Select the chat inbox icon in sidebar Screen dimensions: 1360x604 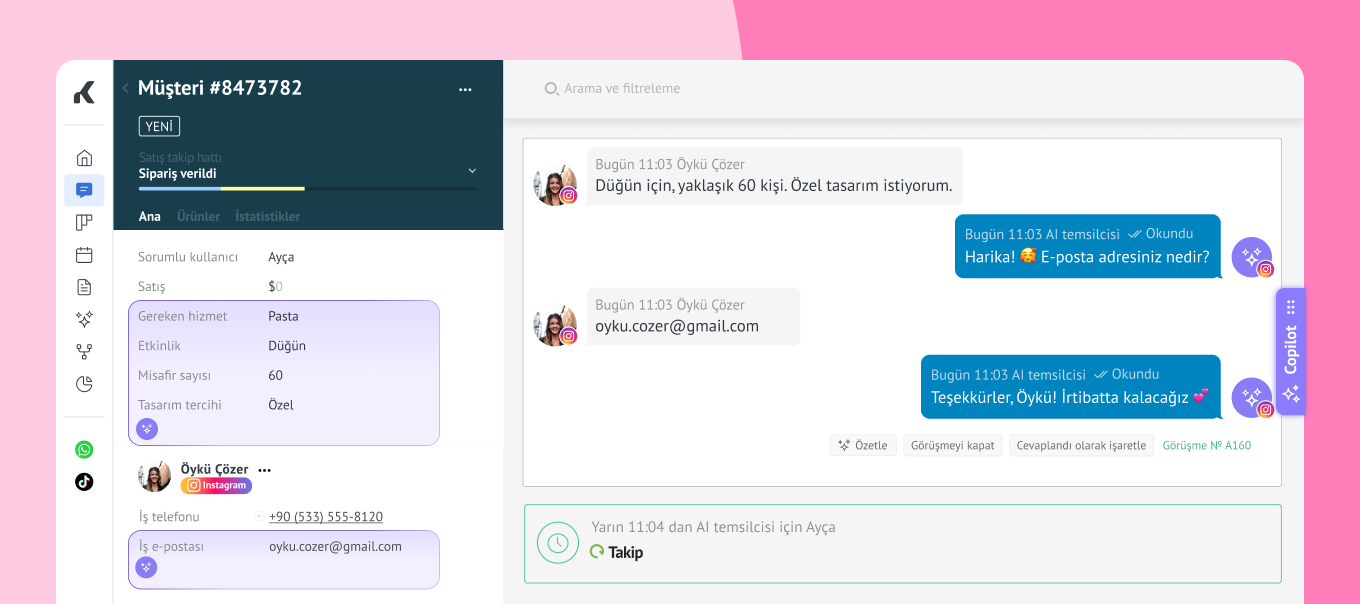[84, 190]
